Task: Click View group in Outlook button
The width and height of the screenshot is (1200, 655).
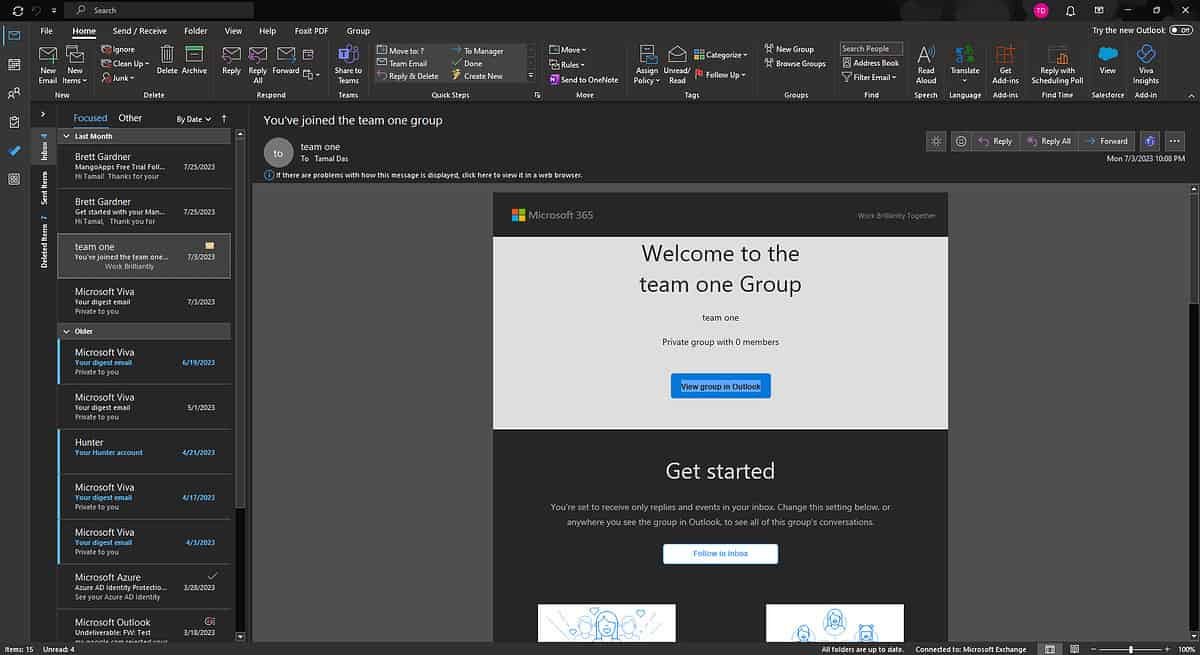Action: [x=720, y=386]
